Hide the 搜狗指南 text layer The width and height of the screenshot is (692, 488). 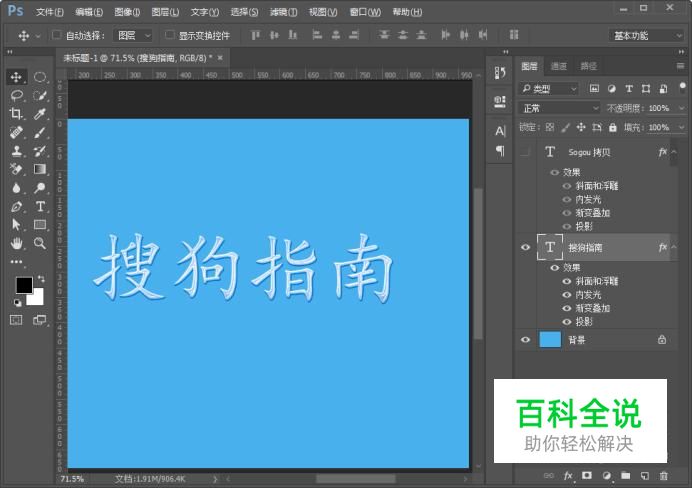(525, 248)
